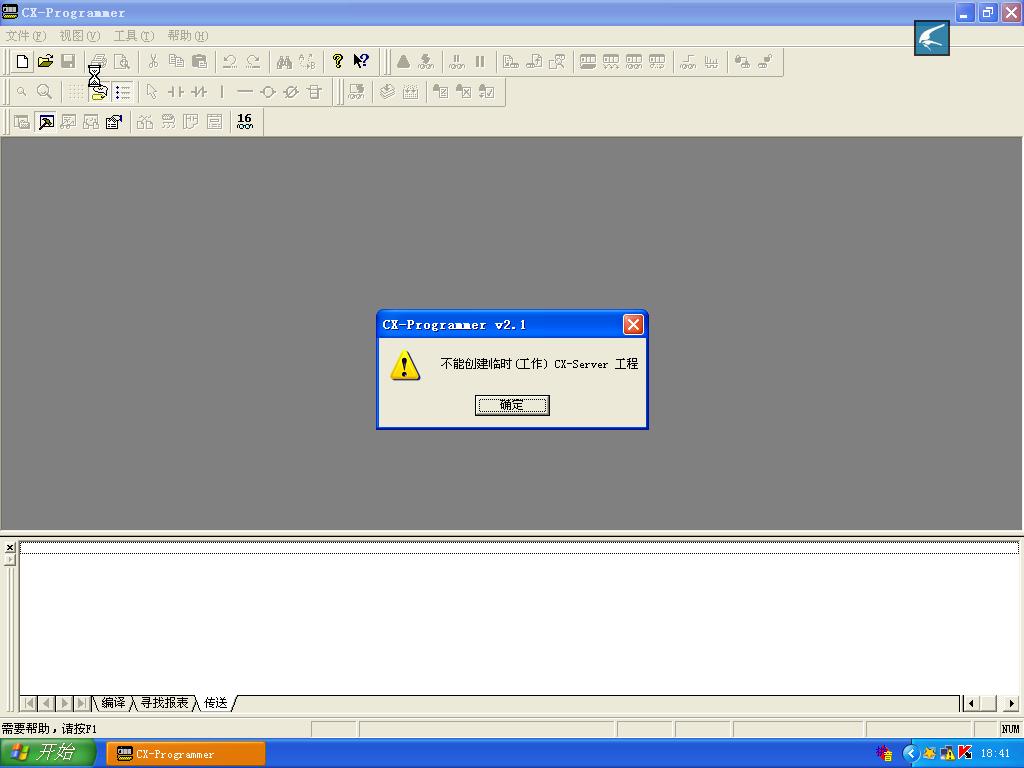Click the small Zoom Out magnifier
The height and width of the screenshot is (768, 1024).
[22, 91]
